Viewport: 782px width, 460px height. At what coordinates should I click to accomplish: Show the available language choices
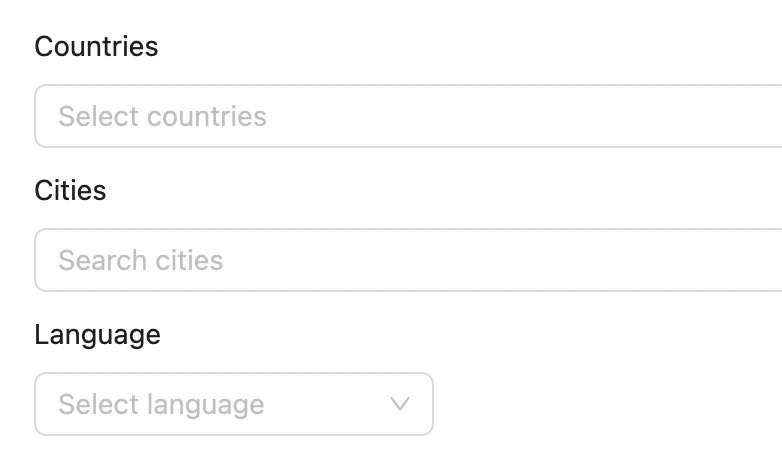[233, 404]
